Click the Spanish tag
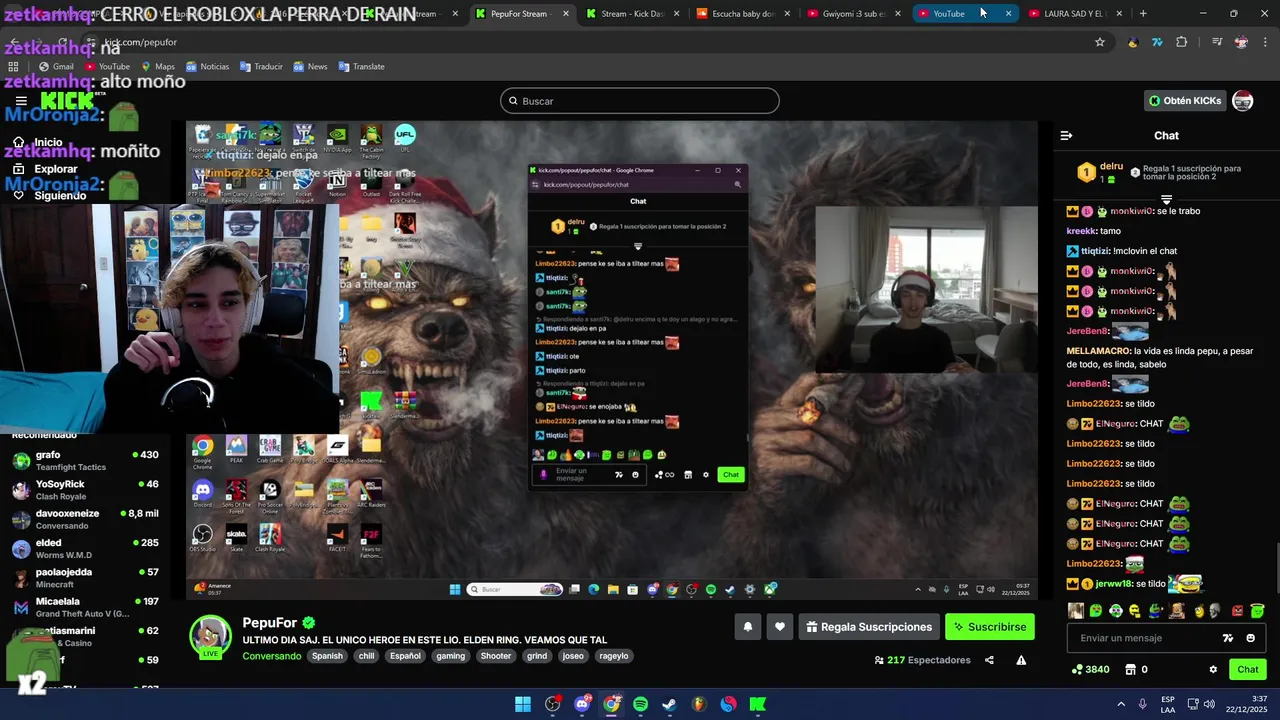Viewport: 1280px width, 720px height. [x=327, y=656]
